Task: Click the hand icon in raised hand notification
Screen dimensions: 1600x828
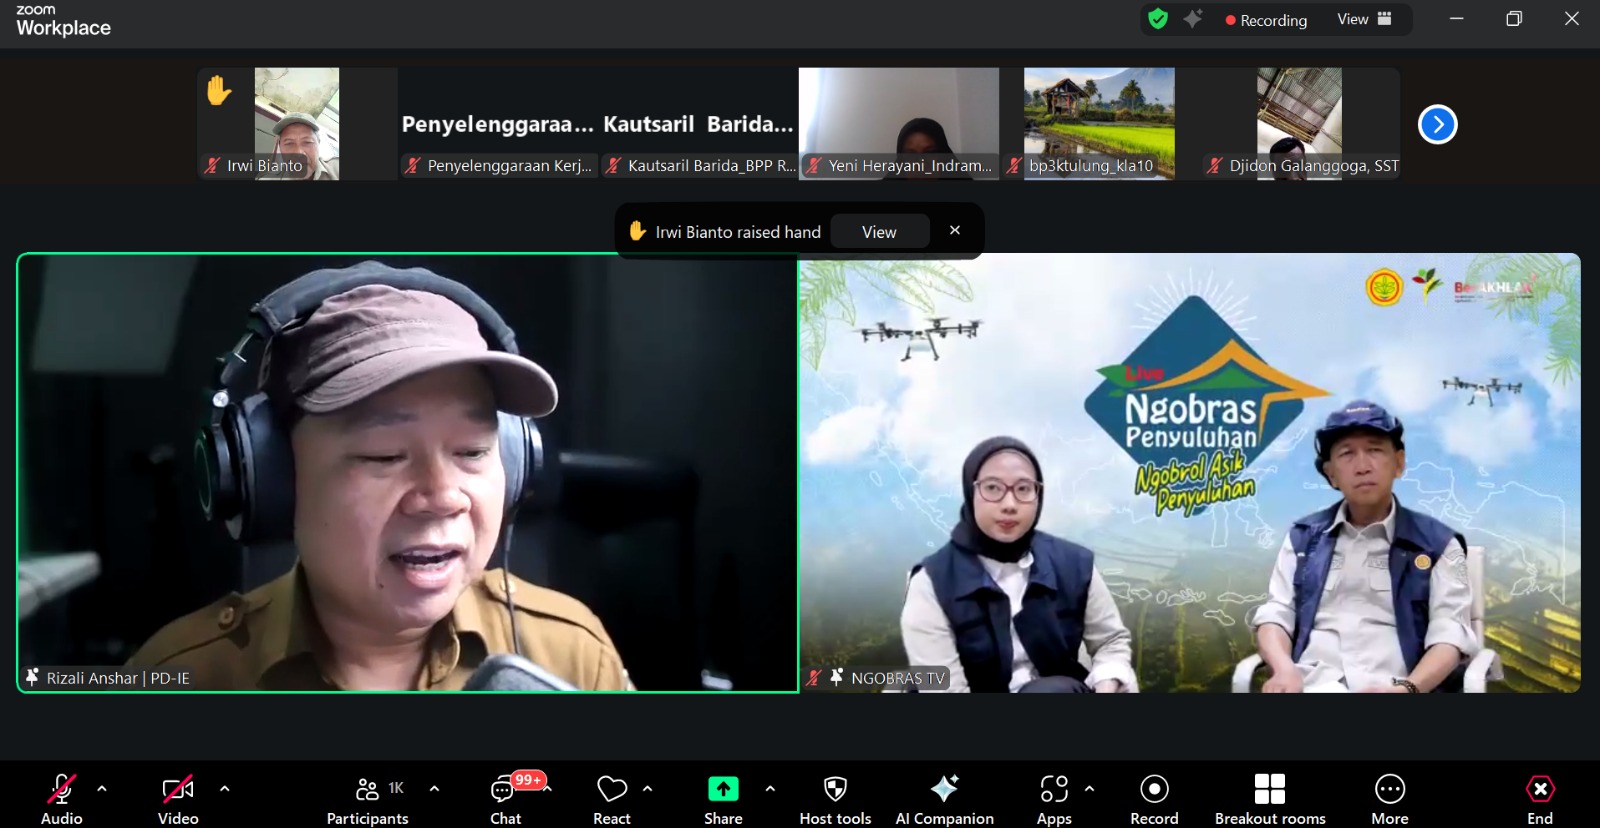Action: (637, 231)
